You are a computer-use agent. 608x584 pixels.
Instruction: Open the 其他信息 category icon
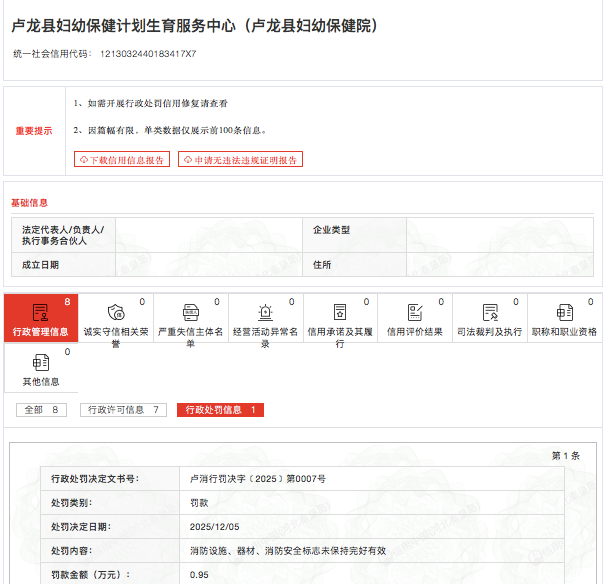click(x=40, y=362)
